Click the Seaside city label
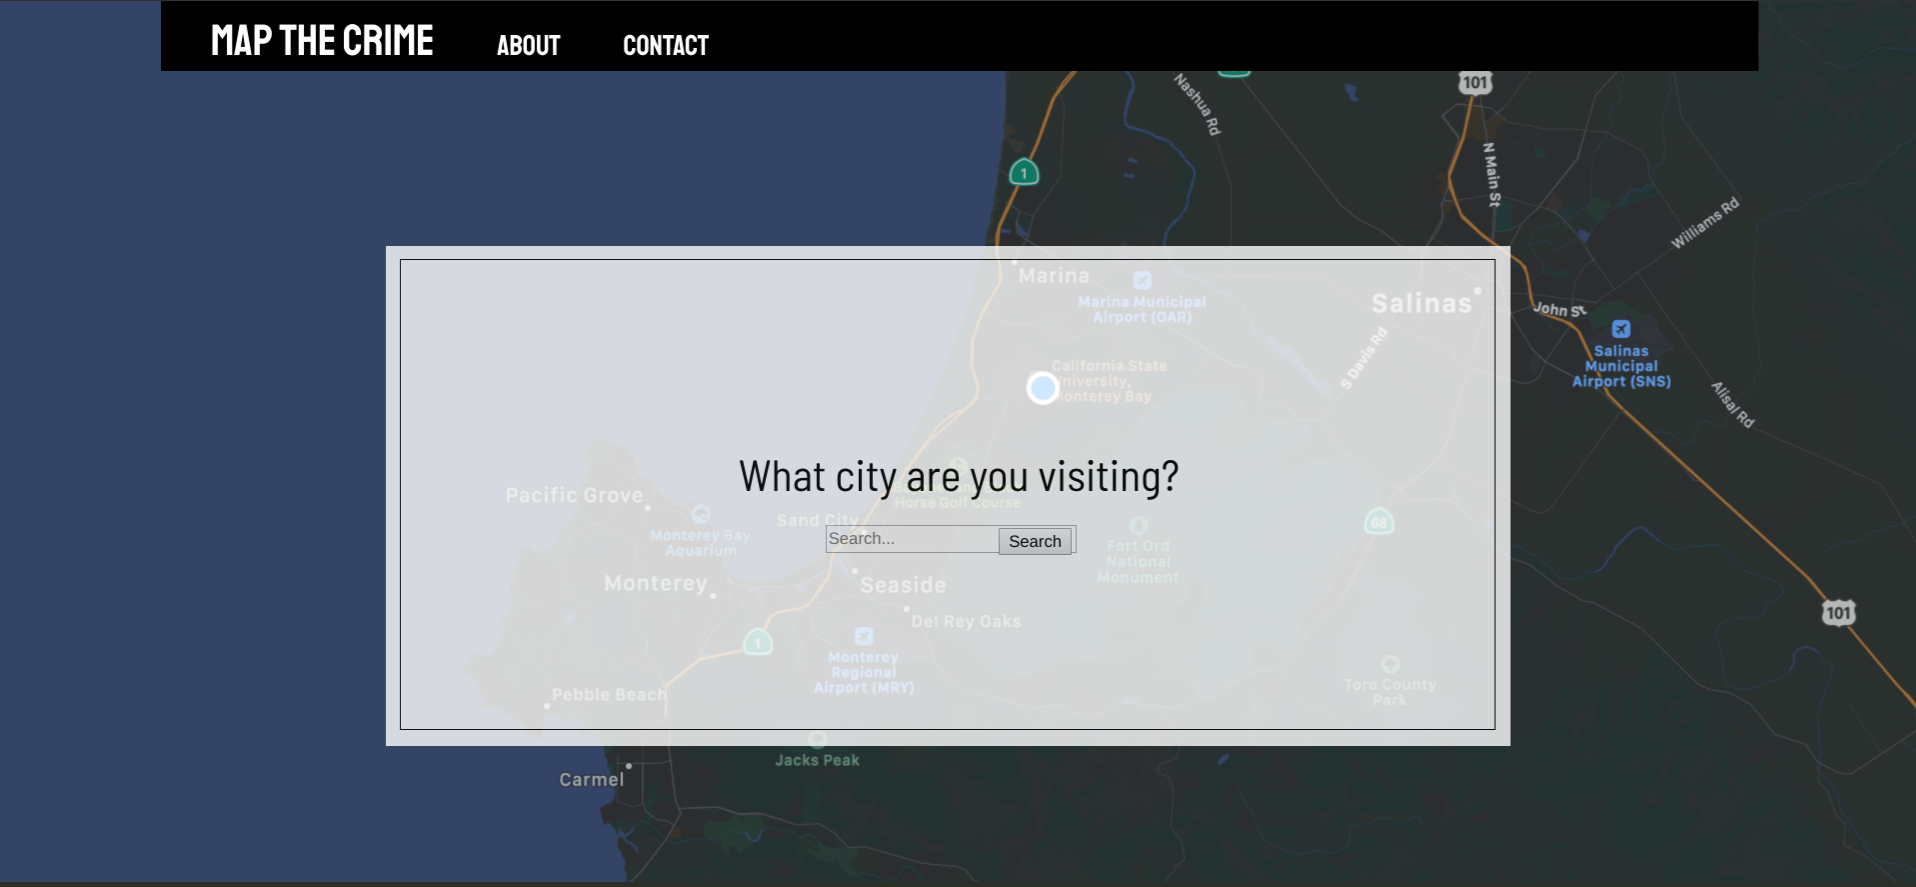This screenshot has height=887, width=1916. 903,585
